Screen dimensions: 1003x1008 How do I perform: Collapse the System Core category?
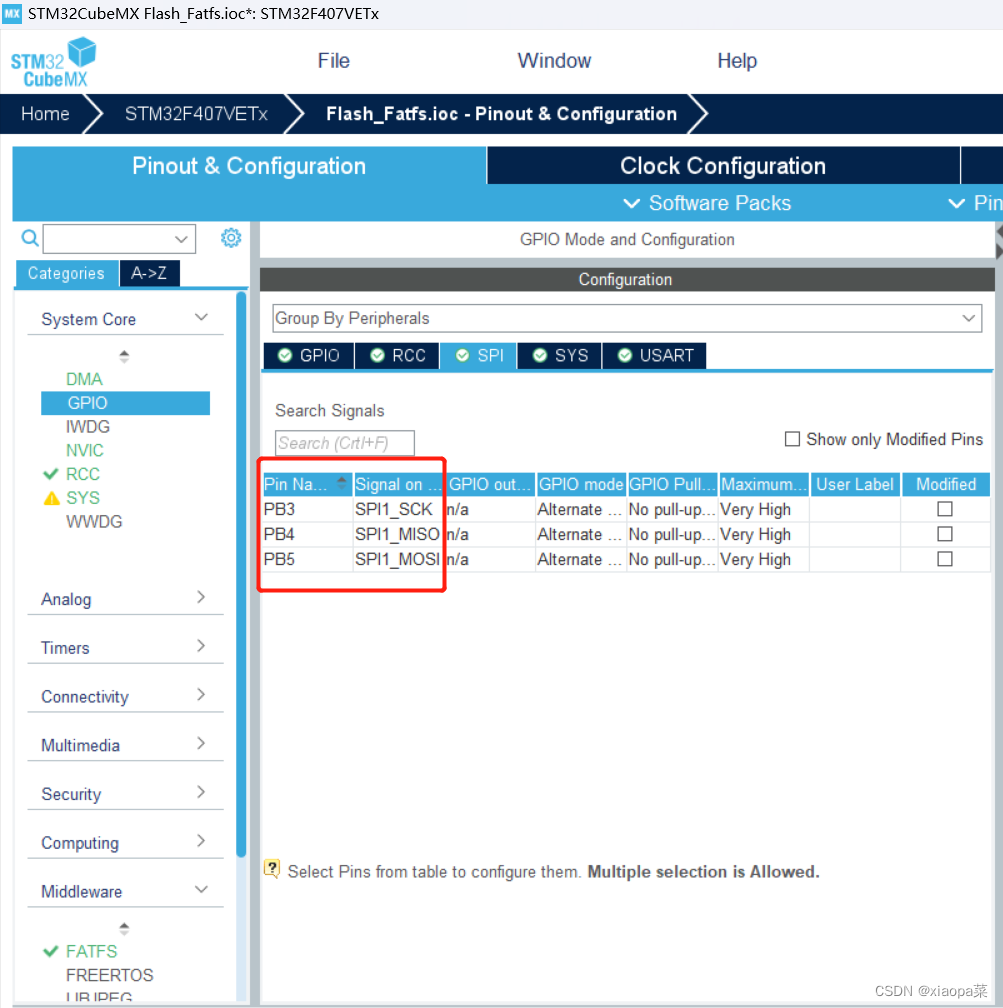[201, 318]
